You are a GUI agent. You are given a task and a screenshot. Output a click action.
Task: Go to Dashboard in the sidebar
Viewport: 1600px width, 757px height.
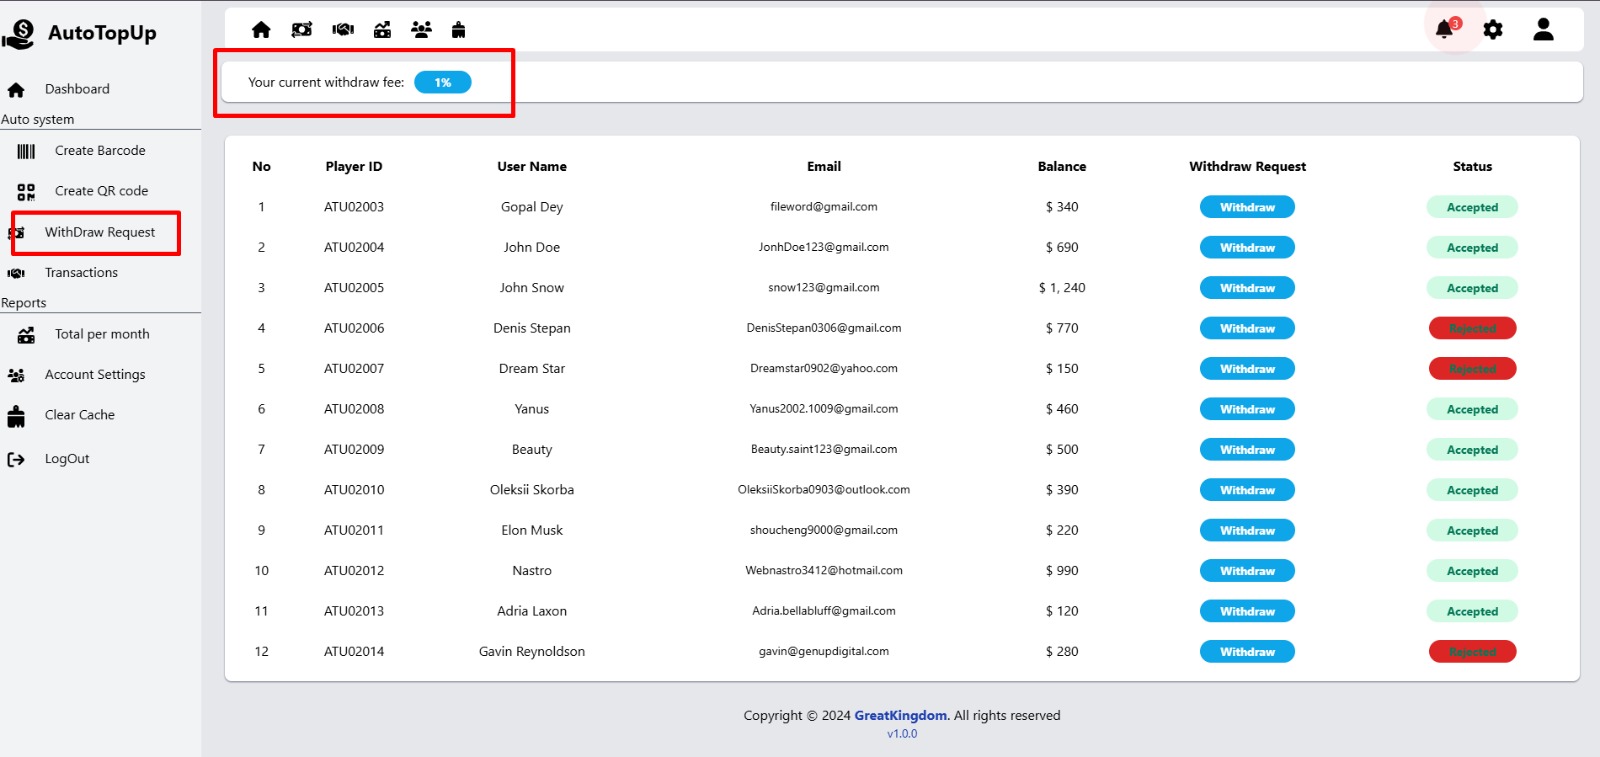(x=77, y=89)
